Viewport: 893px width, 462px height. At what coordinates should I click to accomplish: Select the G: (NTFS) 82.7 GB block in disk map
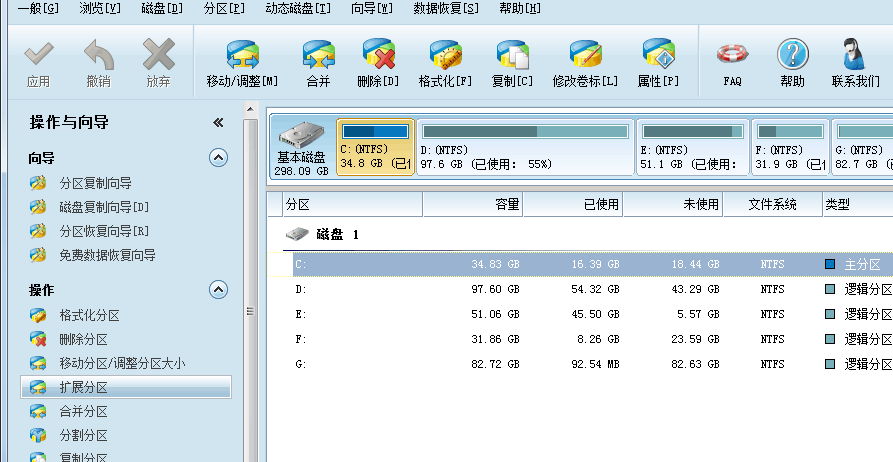point(862,146)
